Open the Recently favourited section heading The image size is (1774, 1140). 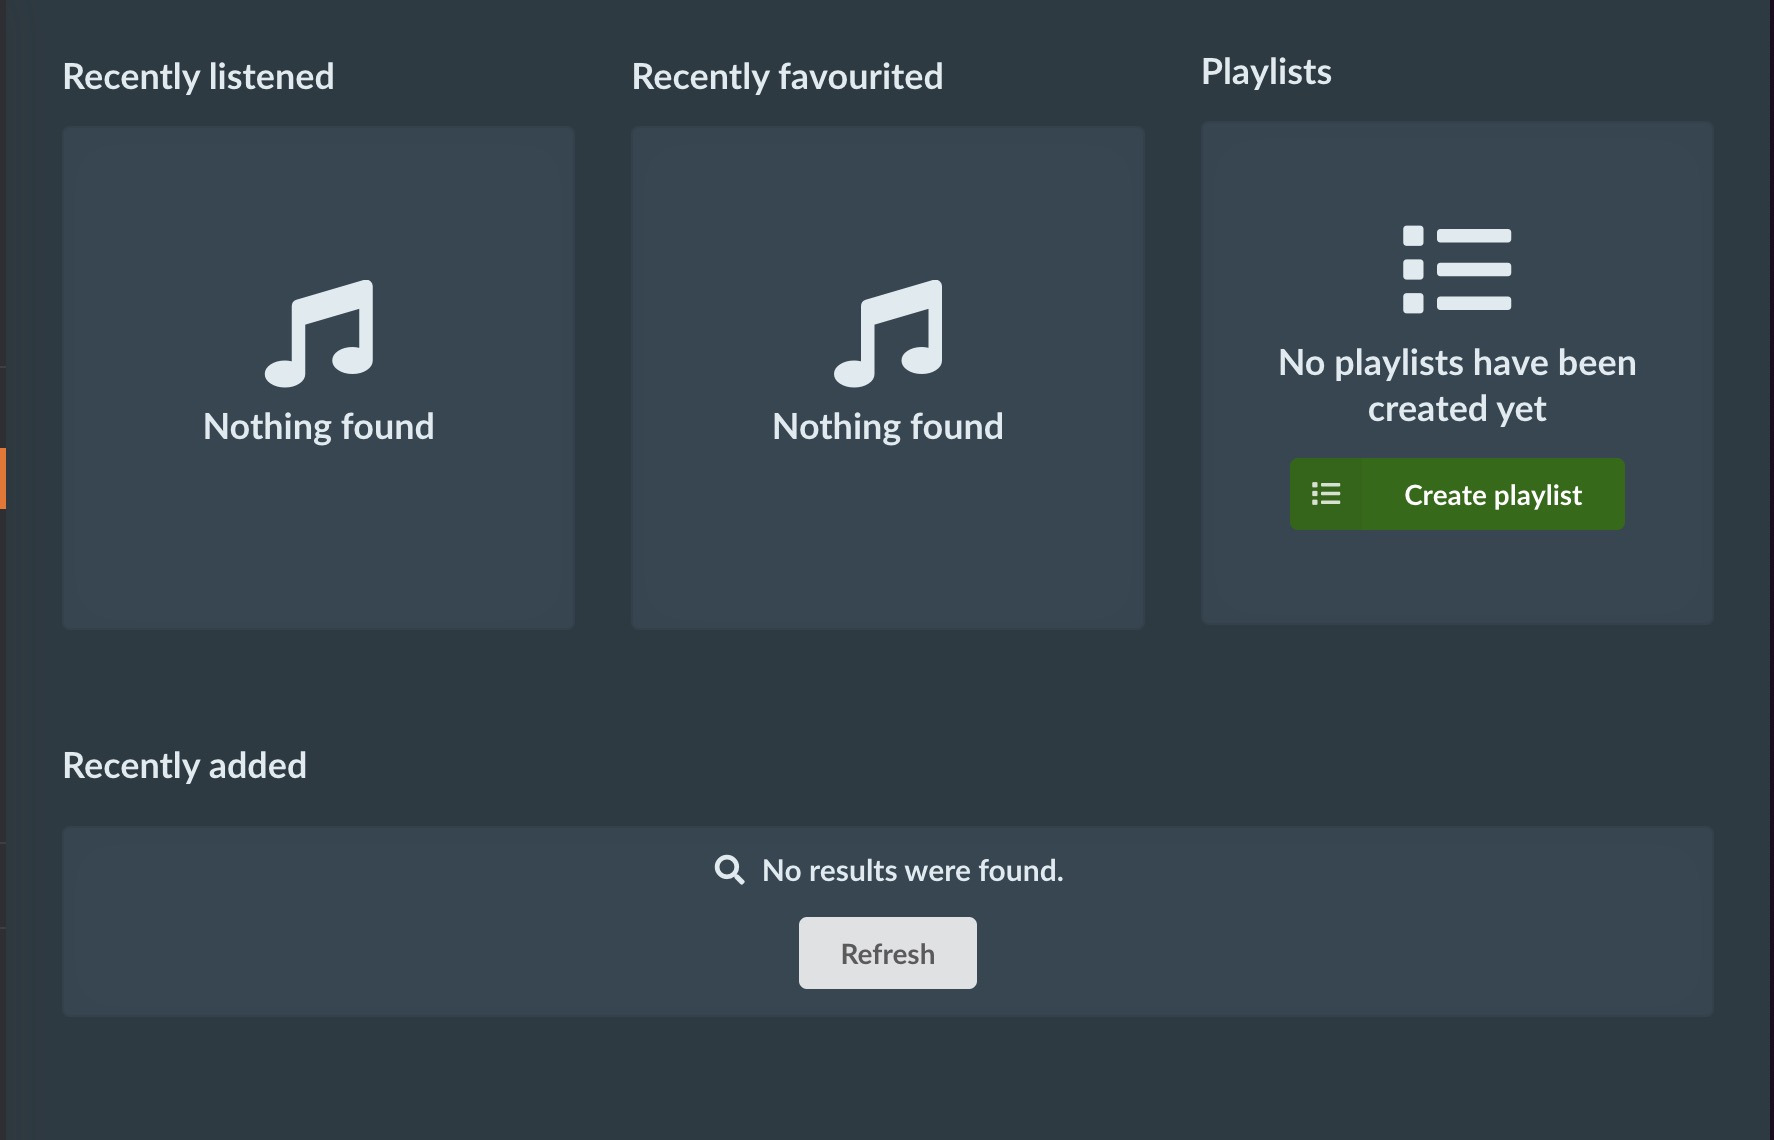click(787, 76)
